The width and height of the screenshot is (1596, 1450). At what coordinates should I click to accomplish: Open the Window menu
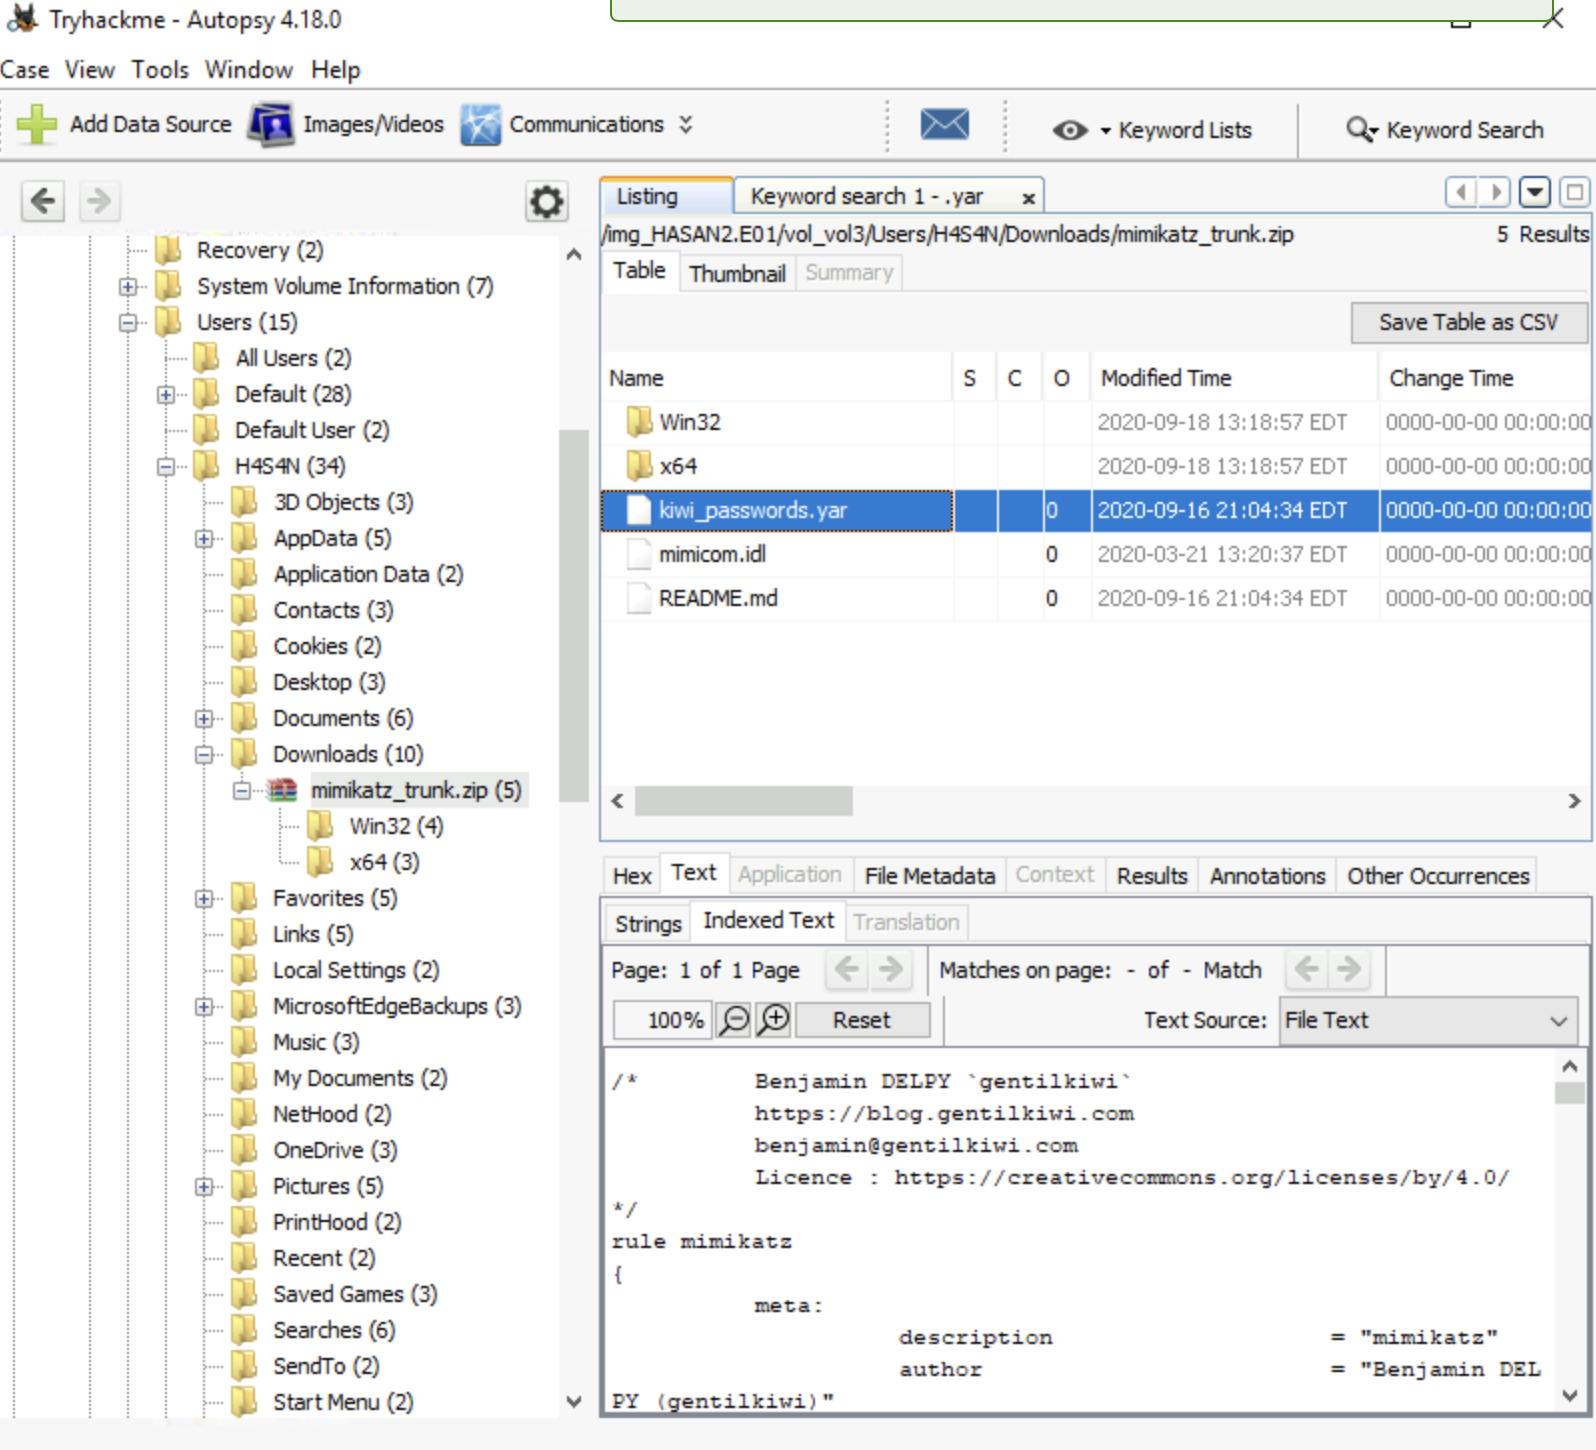(249, 70)
